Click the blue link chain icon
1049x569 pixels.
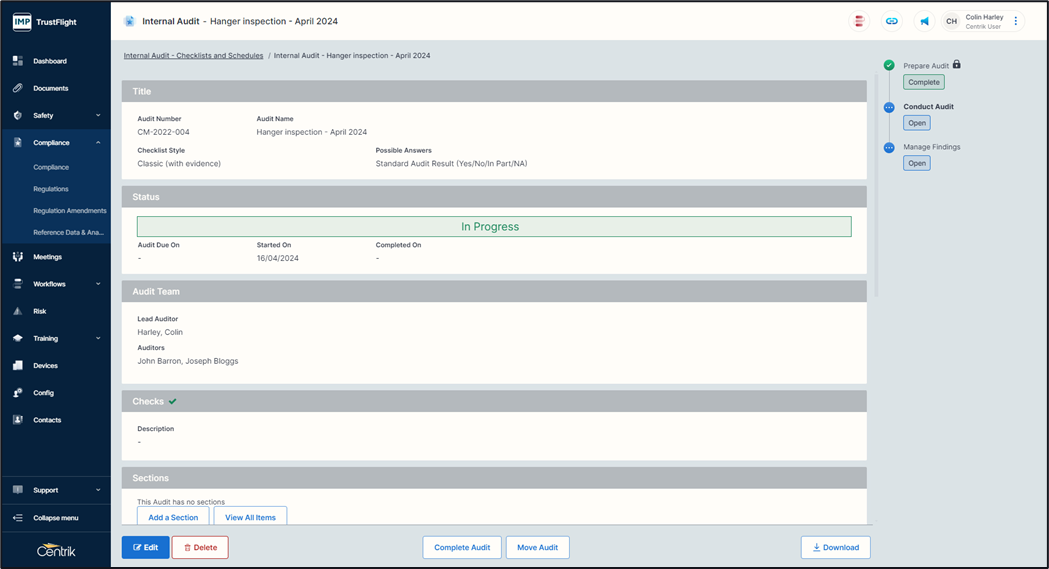(x=891, y=21)
